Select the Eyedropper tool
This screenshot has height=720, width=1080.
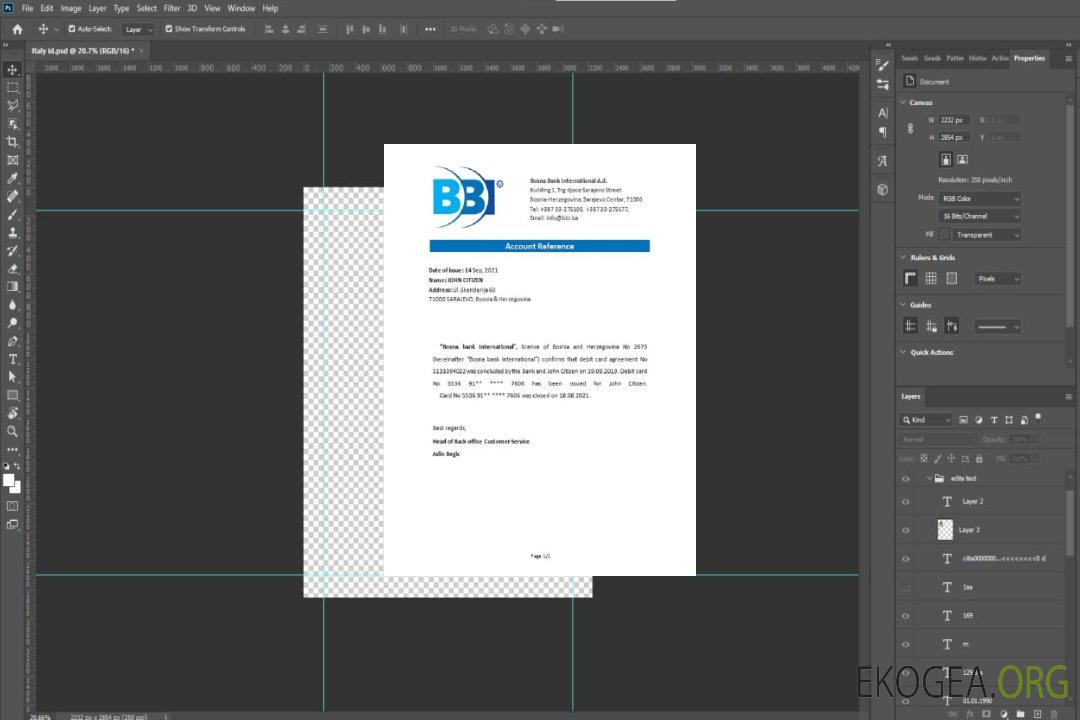13,178
